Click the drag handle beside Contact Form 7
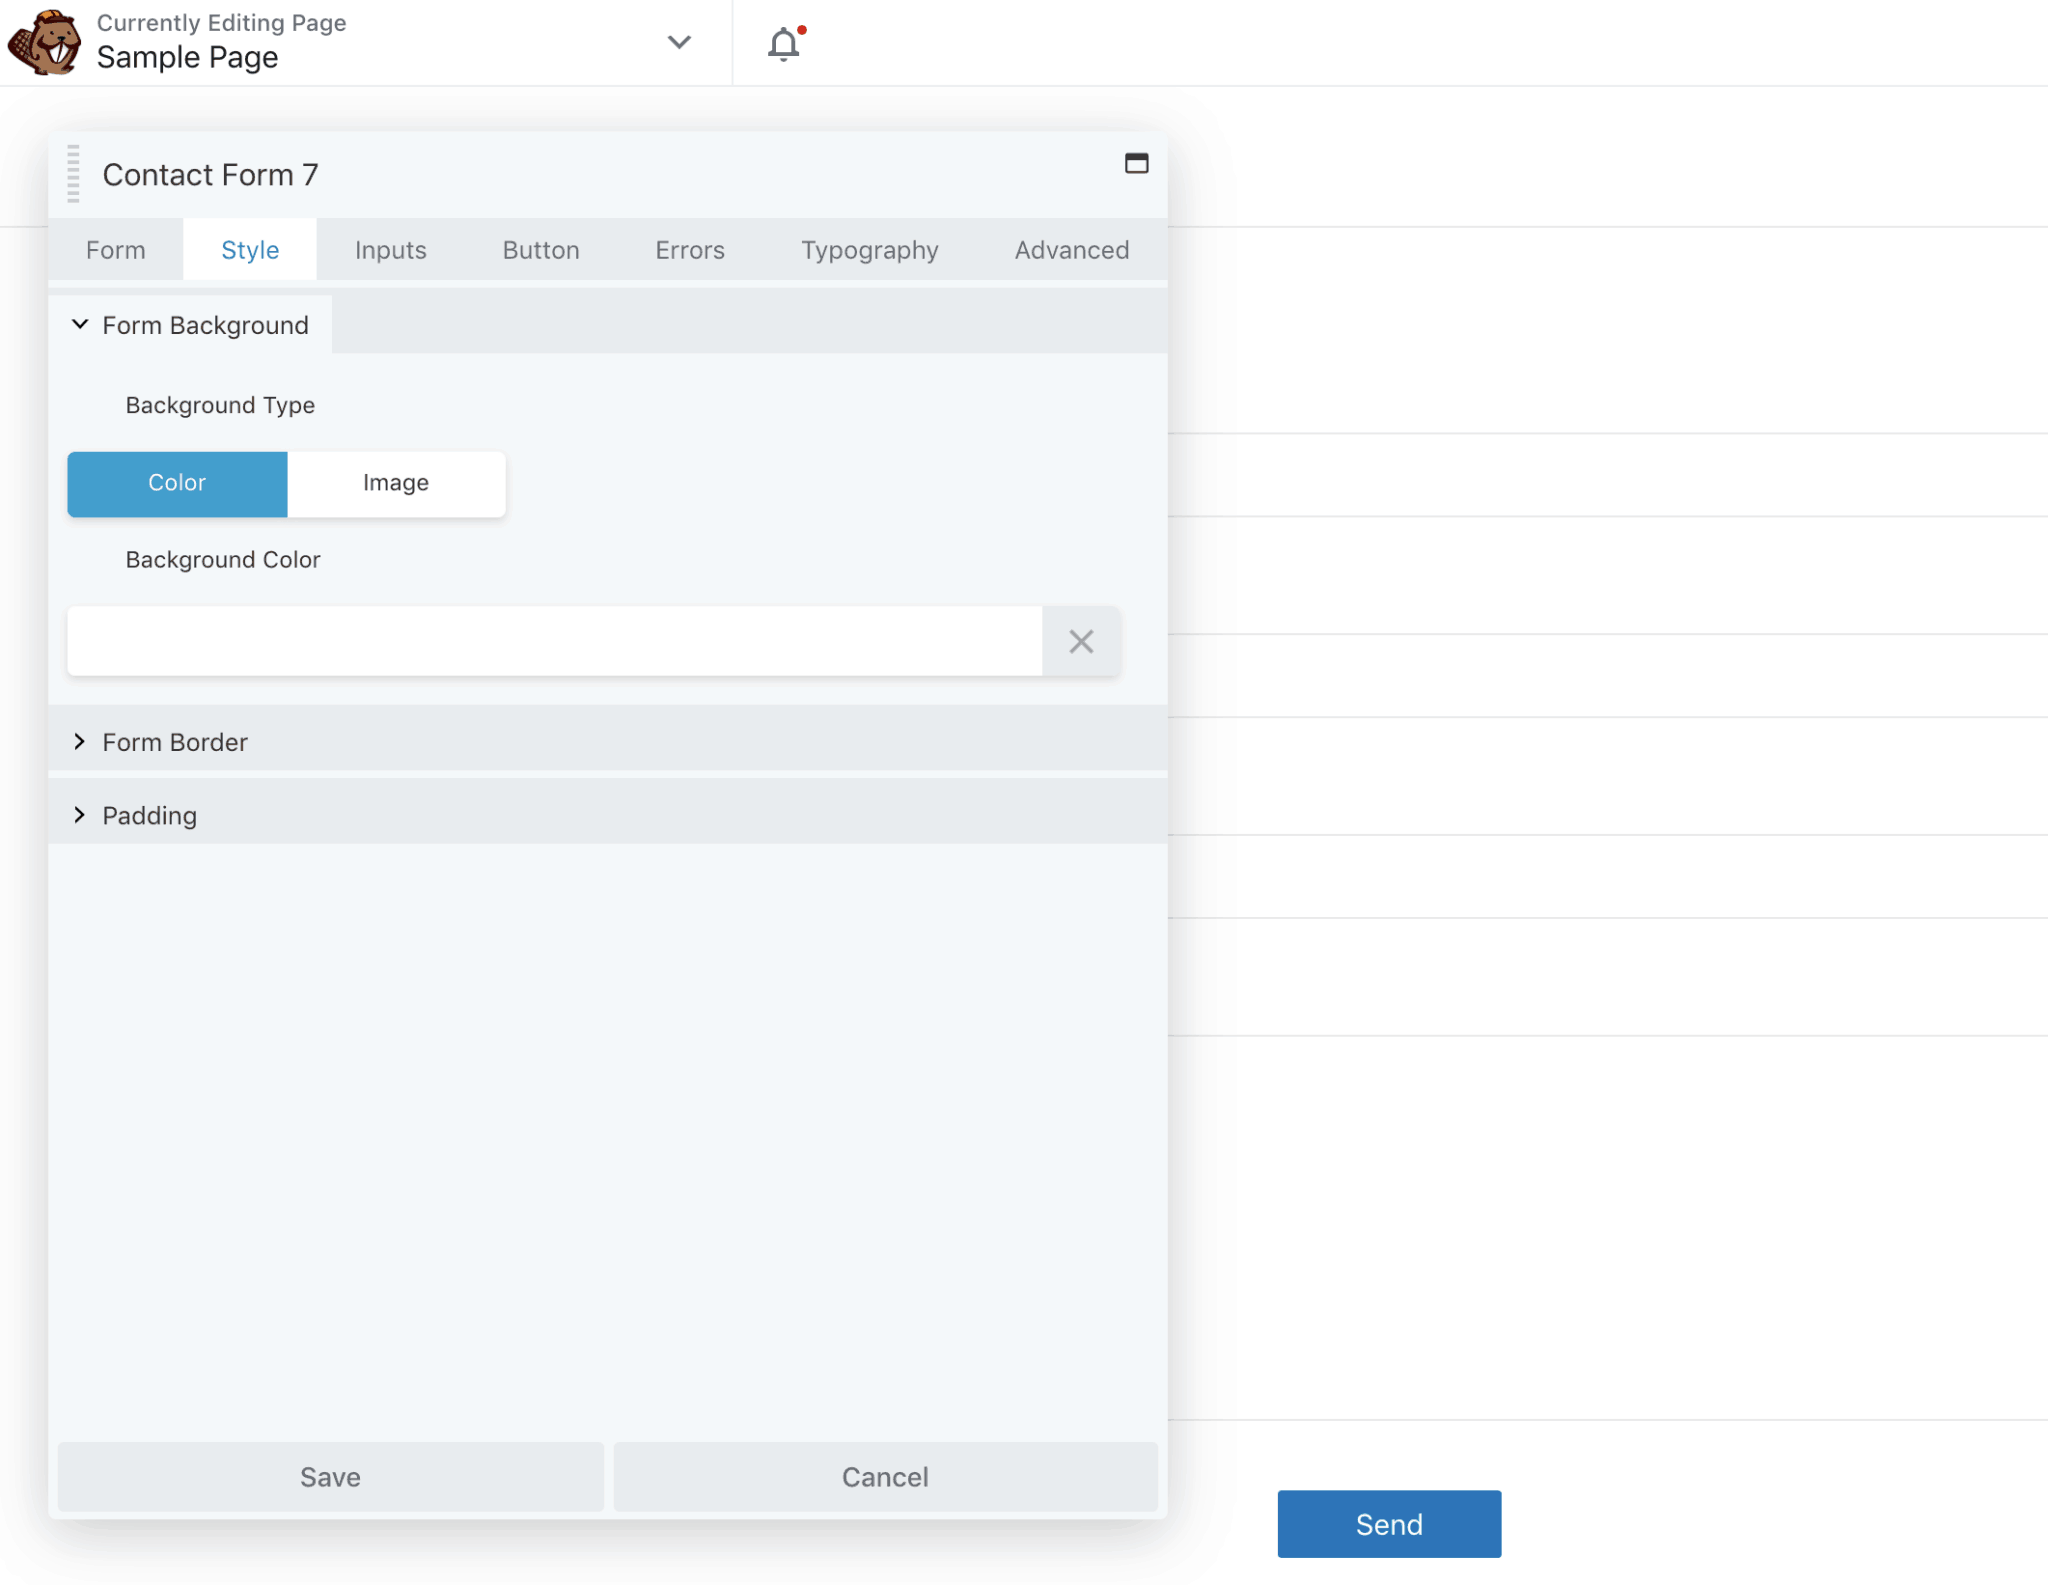The image size is (2048, 1585). point(72,173)
